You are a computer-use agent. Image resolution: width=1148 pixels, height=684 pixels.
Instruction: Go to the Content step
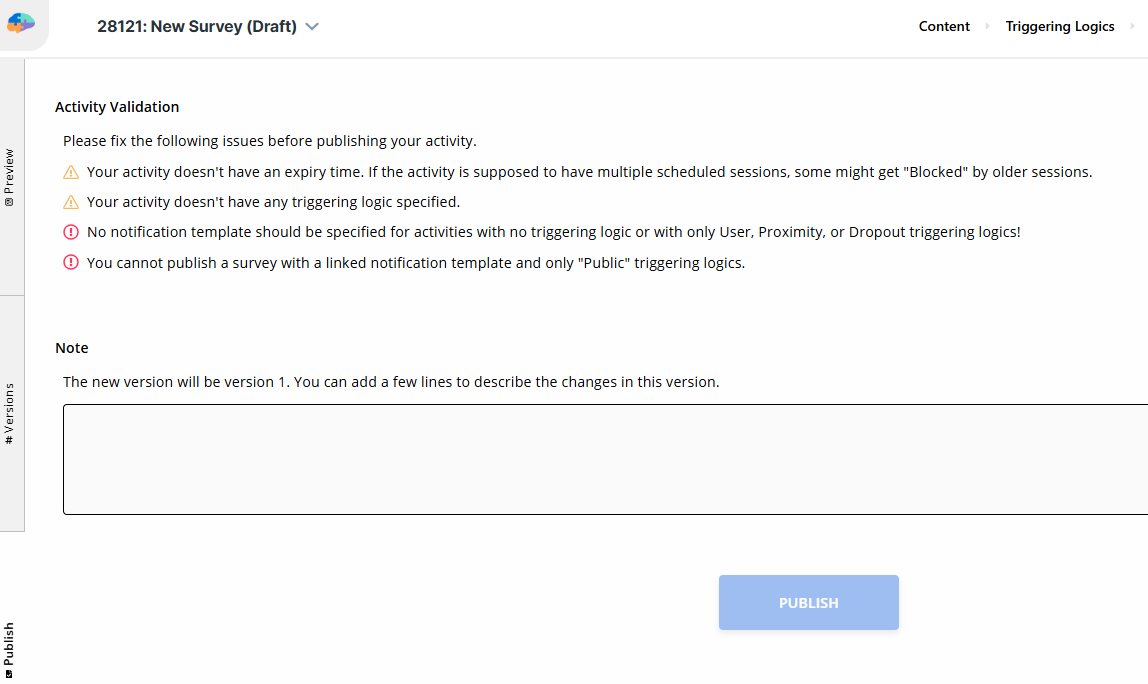pos(944,27)
